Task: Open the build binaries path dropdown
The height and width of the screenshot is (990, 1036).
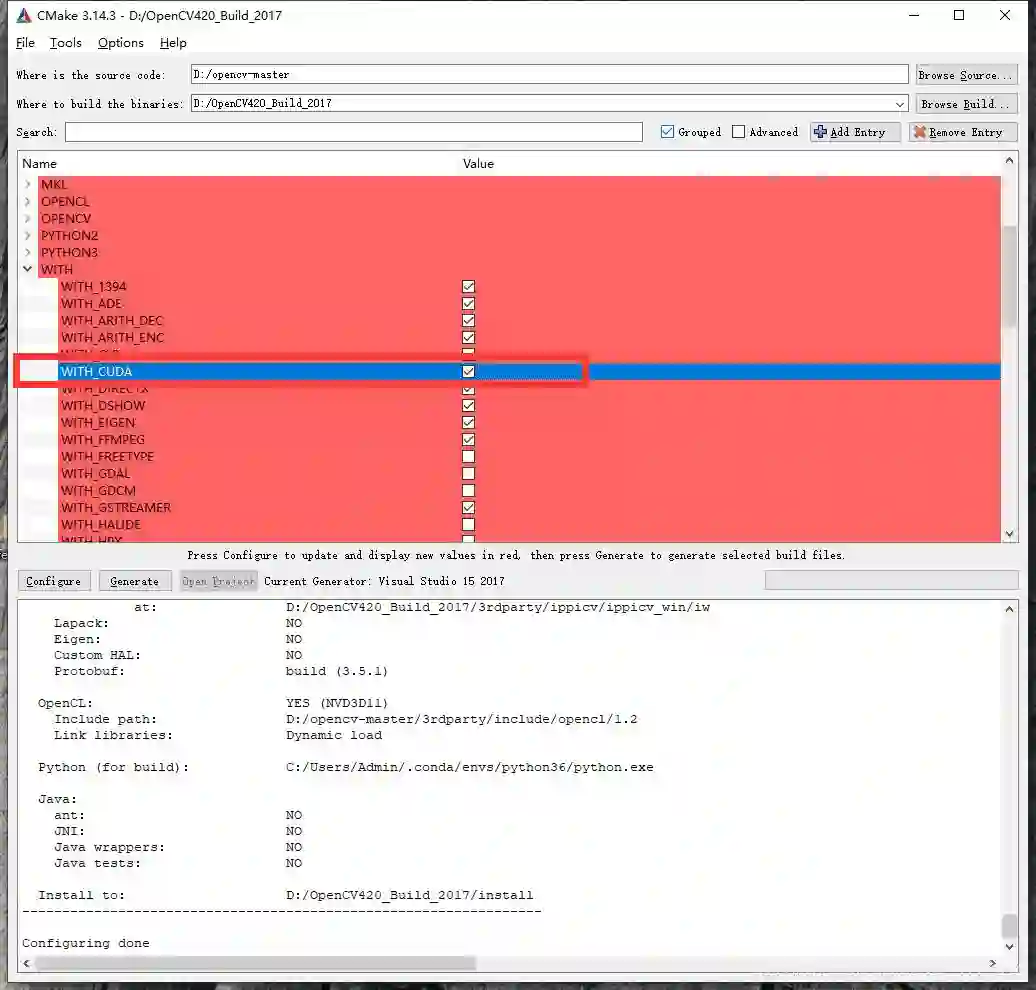Action: click(899, 104)
